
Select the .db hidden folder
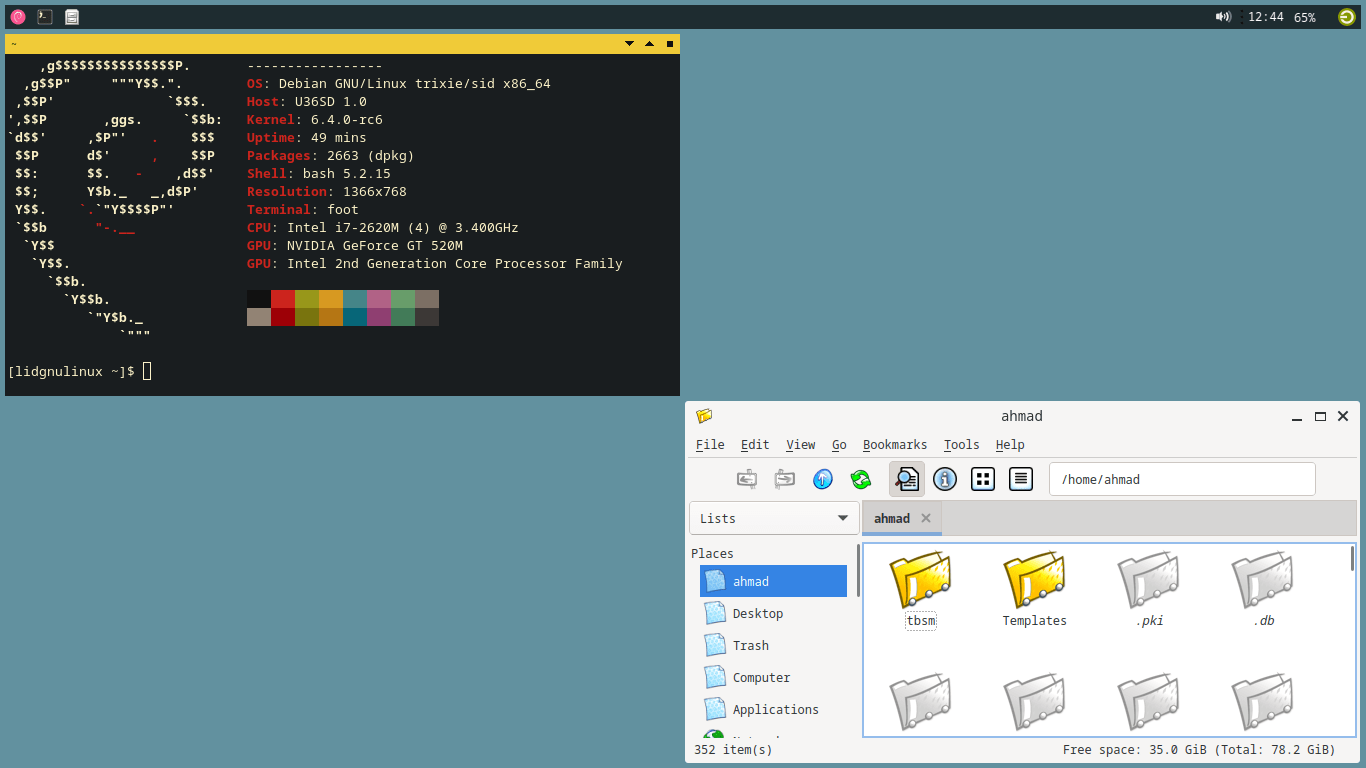[x=1263, y=590]
